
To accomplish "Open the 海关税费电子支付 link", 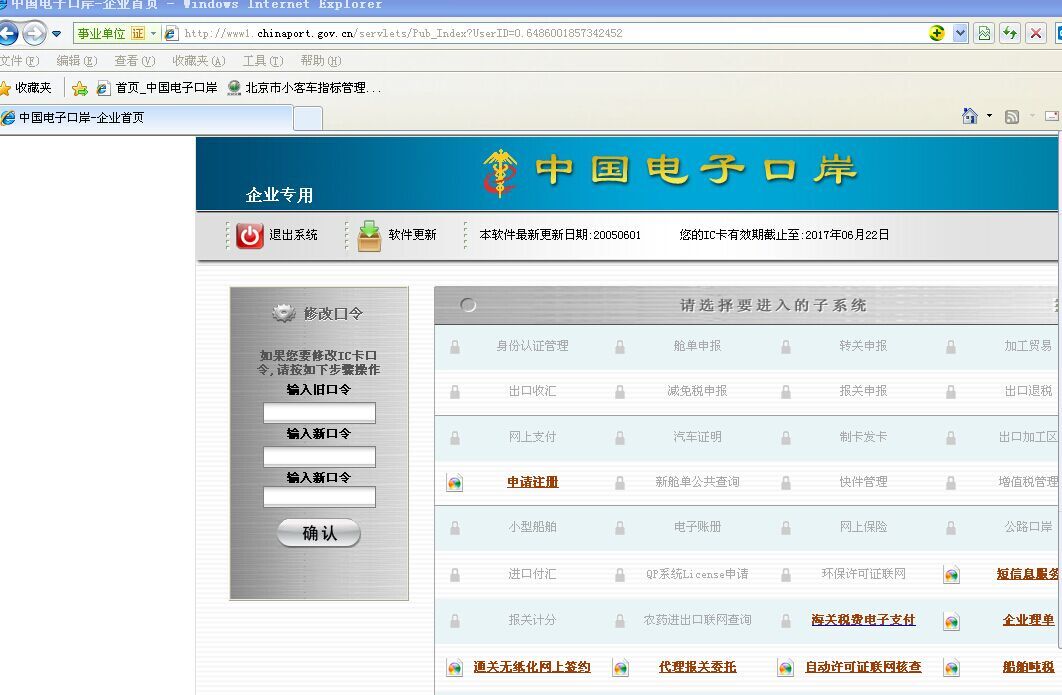I will tap(863, 620).
